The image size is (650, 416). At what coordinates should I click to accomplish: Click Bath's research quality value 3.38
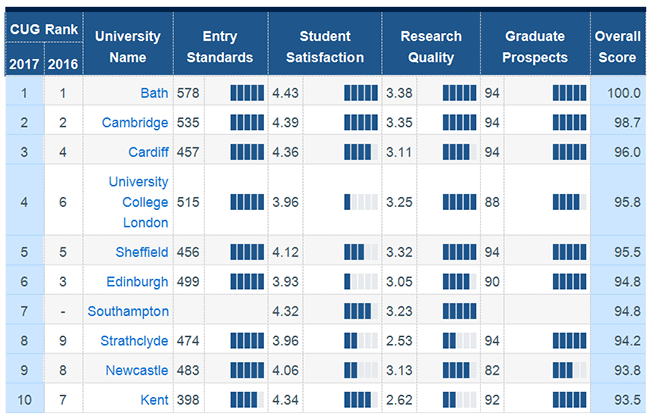pos(399,93)
